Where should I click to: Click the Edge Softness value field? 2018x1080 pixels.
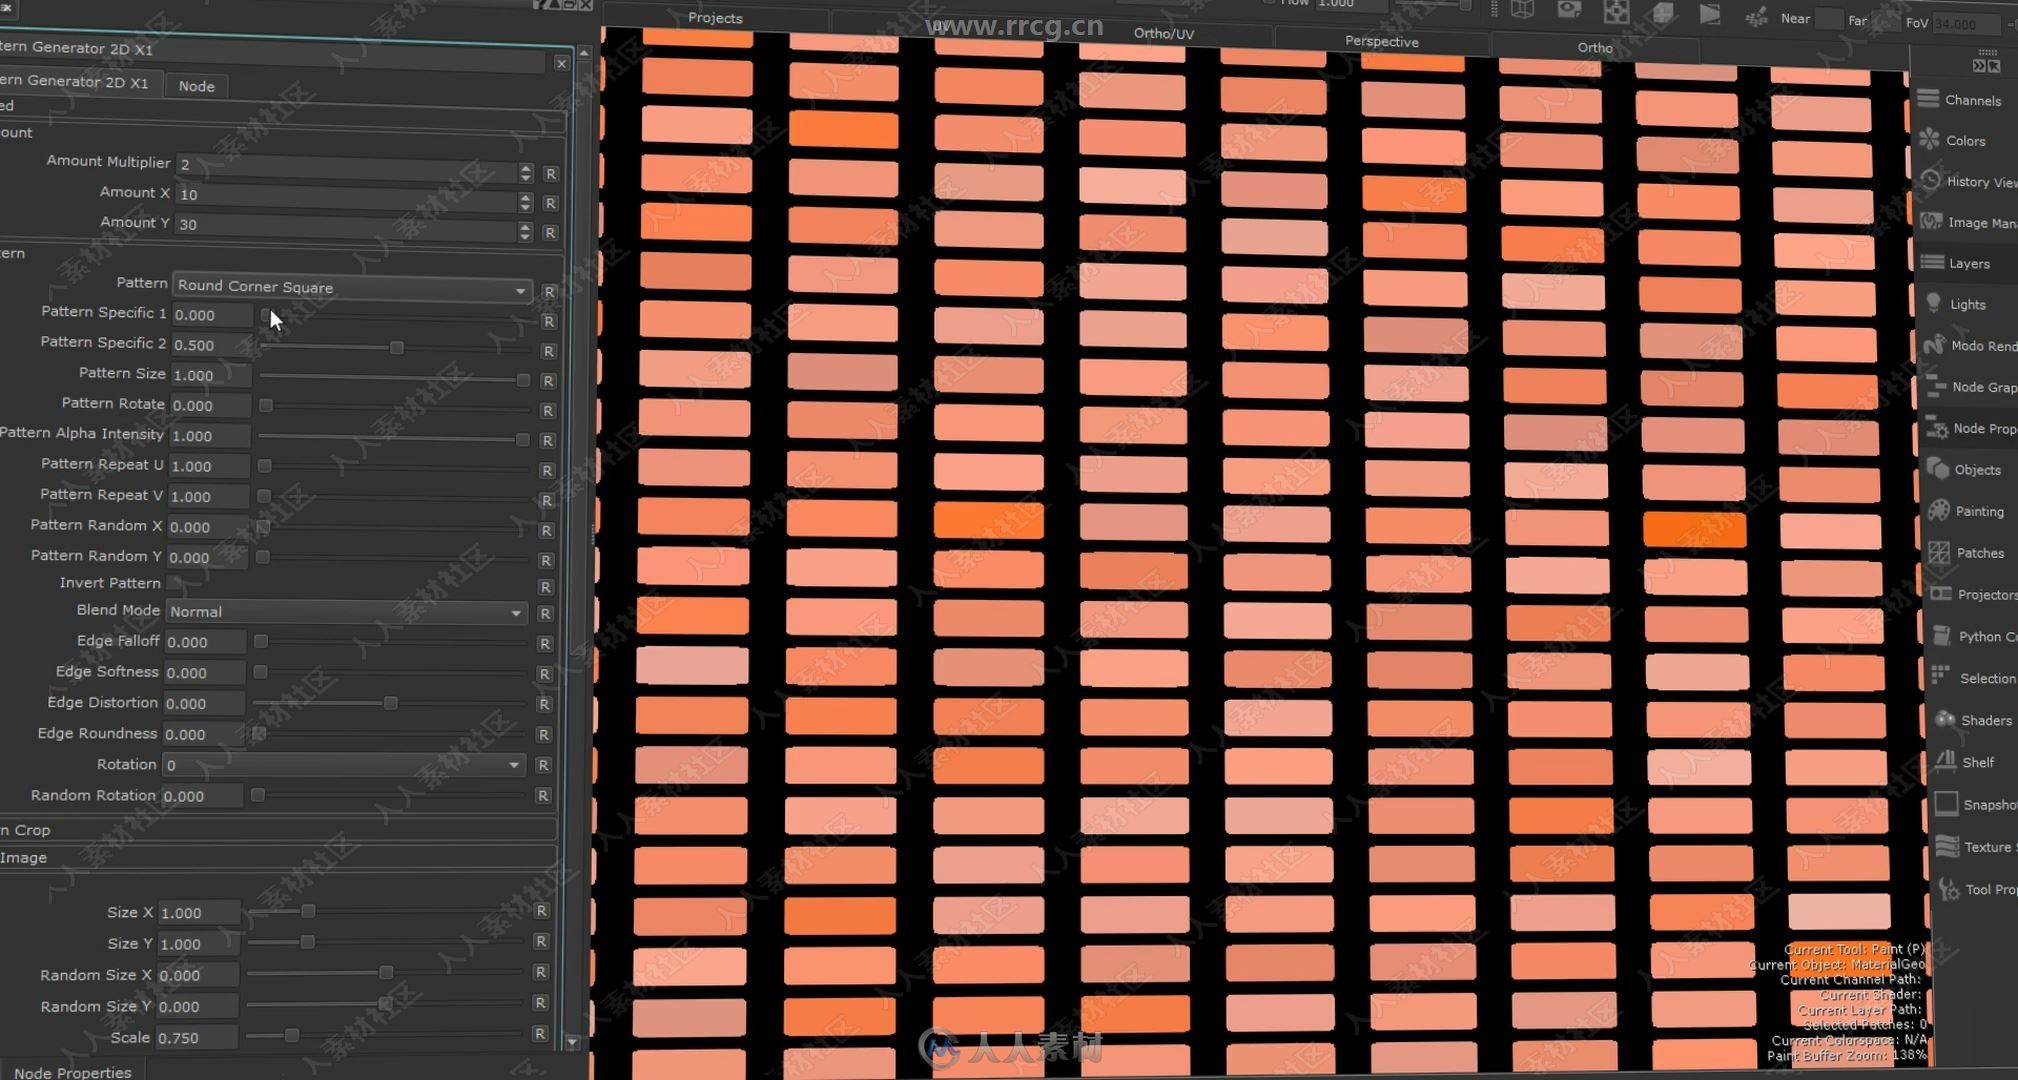tap(204, 673)
